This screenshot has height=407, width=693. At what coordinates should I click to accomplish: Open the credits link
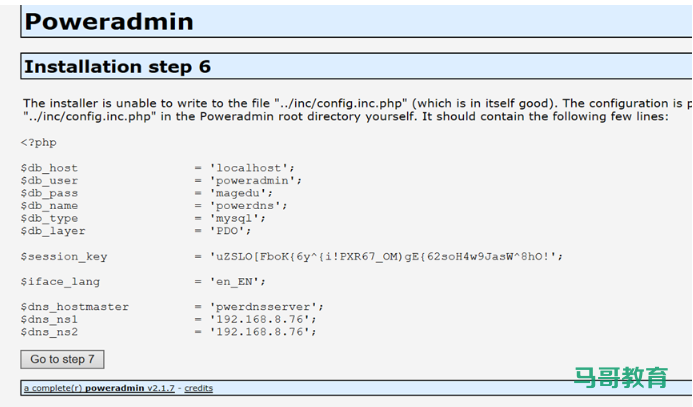[198, 388]
